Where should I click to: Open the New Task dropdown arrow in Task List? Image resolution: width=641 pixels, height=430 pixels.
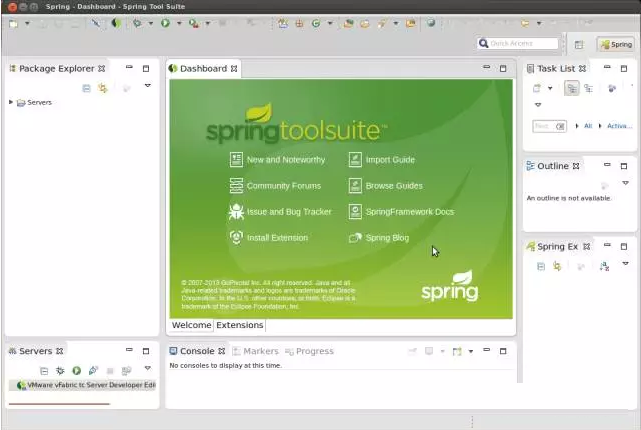point(550,88)
